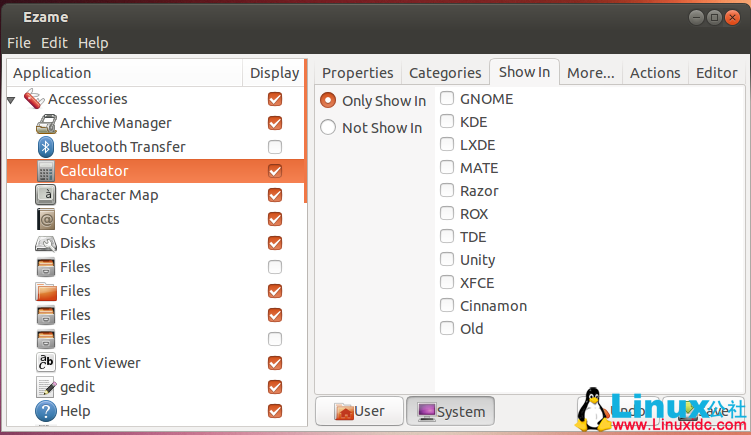Open the Edit menu
751x435 pixels.
(x=54, y=43)
